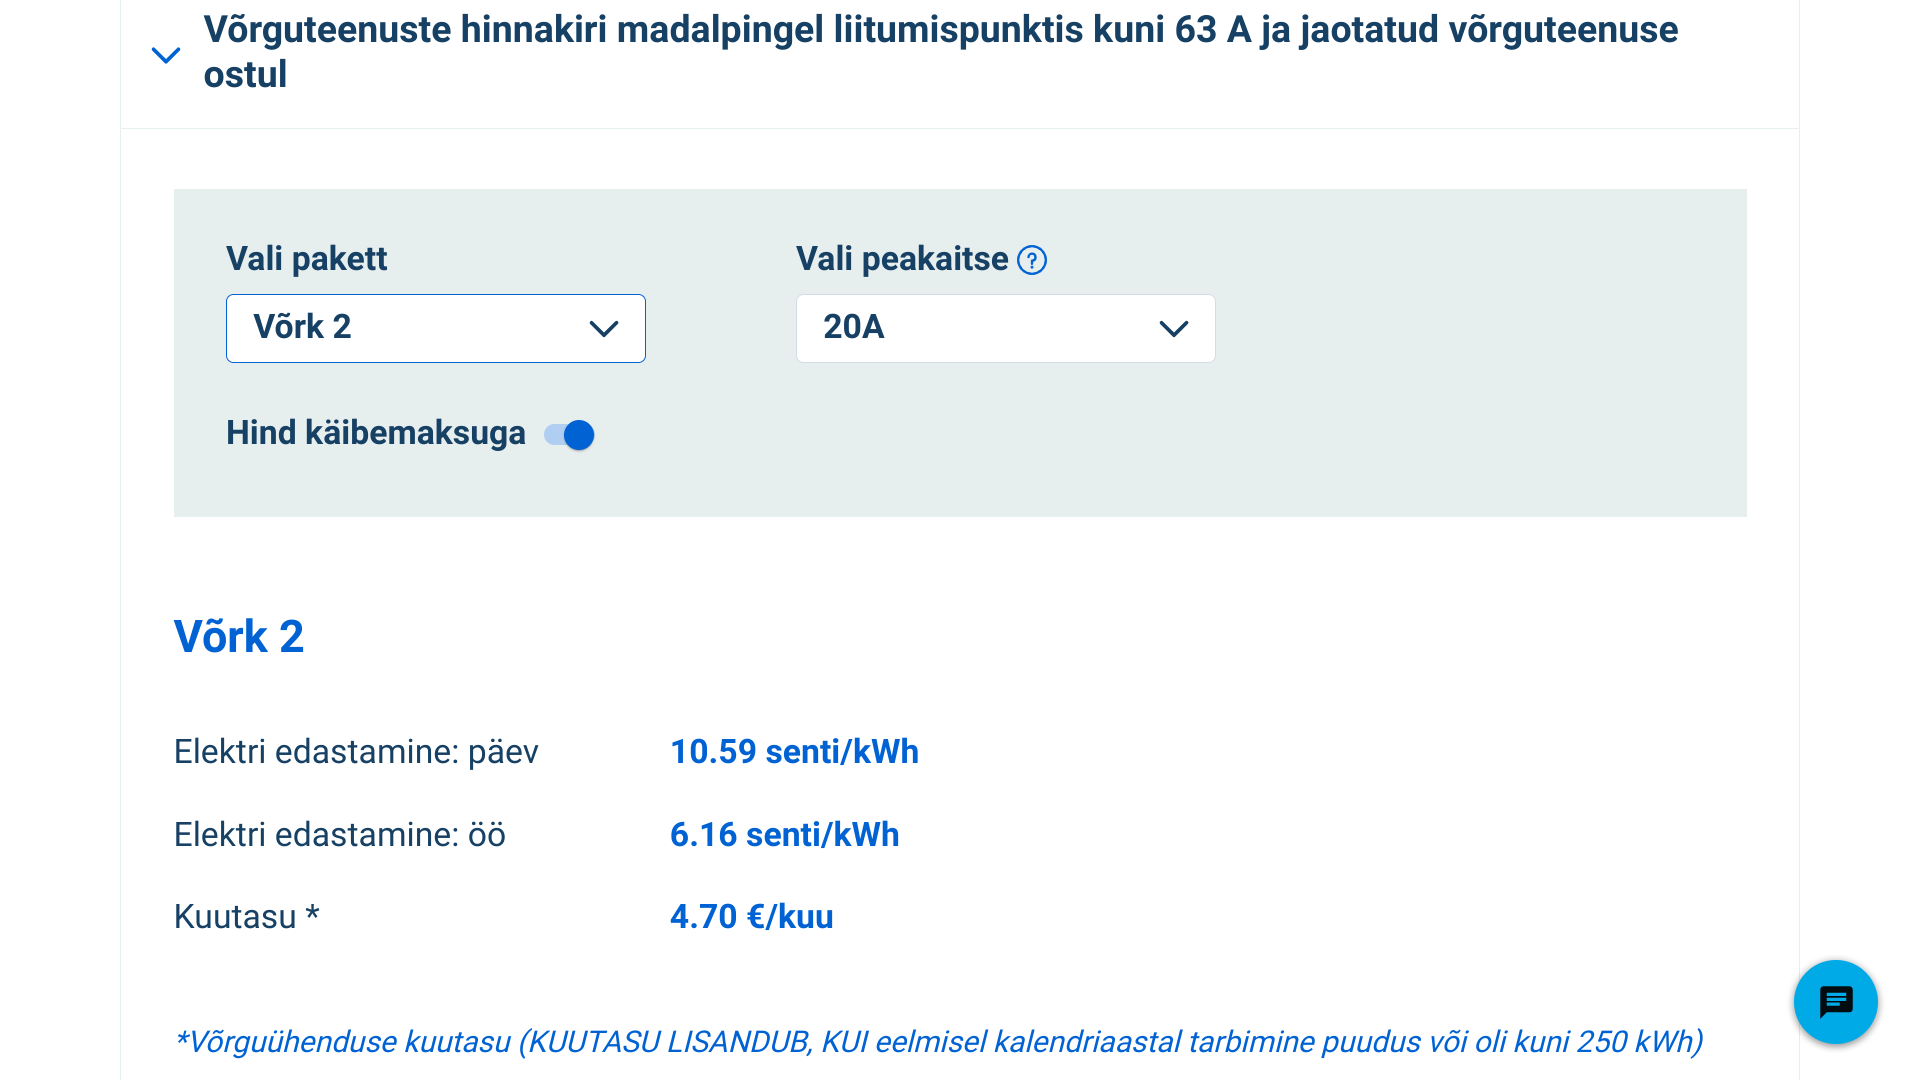Viewport: 1920px width, 1080px height.
Task: Open the Vali peakaitse 20A dropdown
Action: coord(1005,328)
